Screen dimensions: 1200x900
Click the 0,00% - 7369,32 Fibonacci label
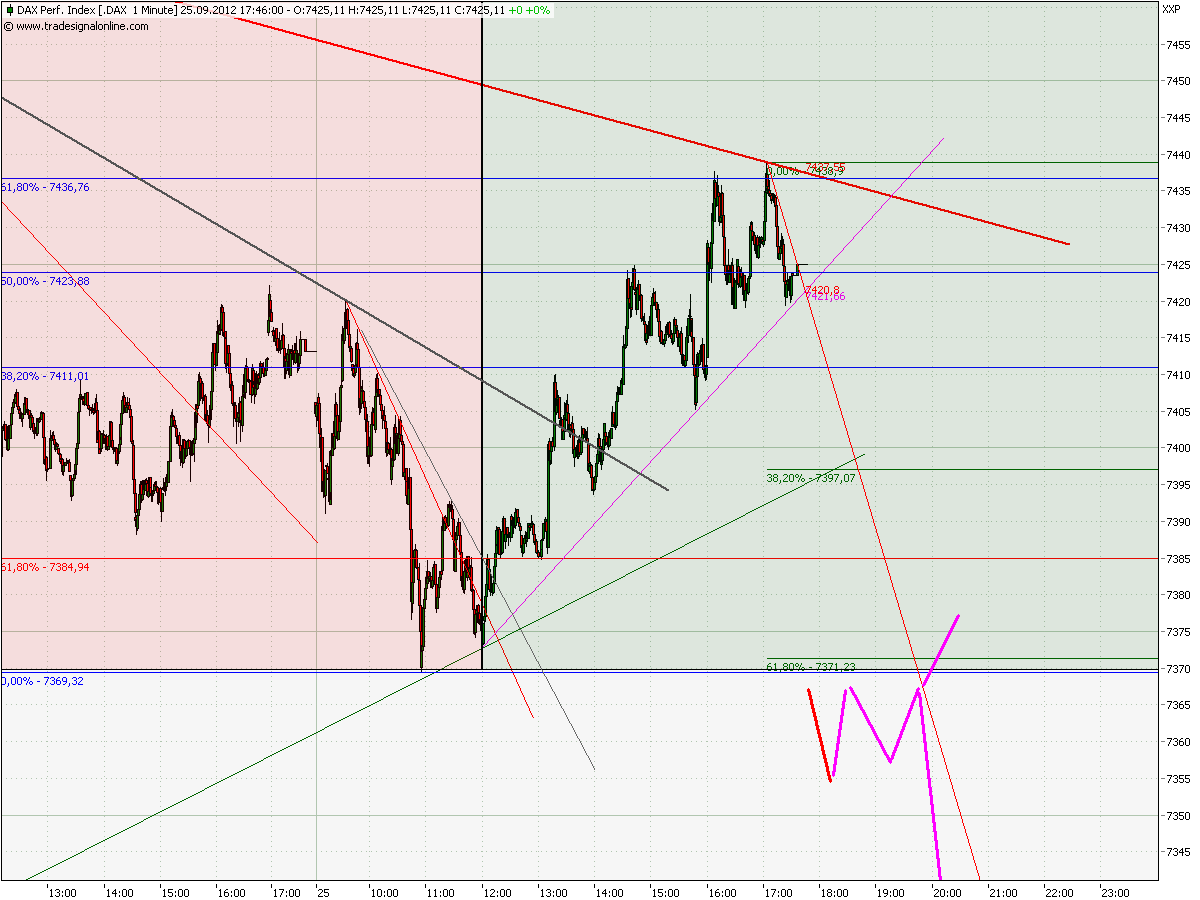coord(42,683)
